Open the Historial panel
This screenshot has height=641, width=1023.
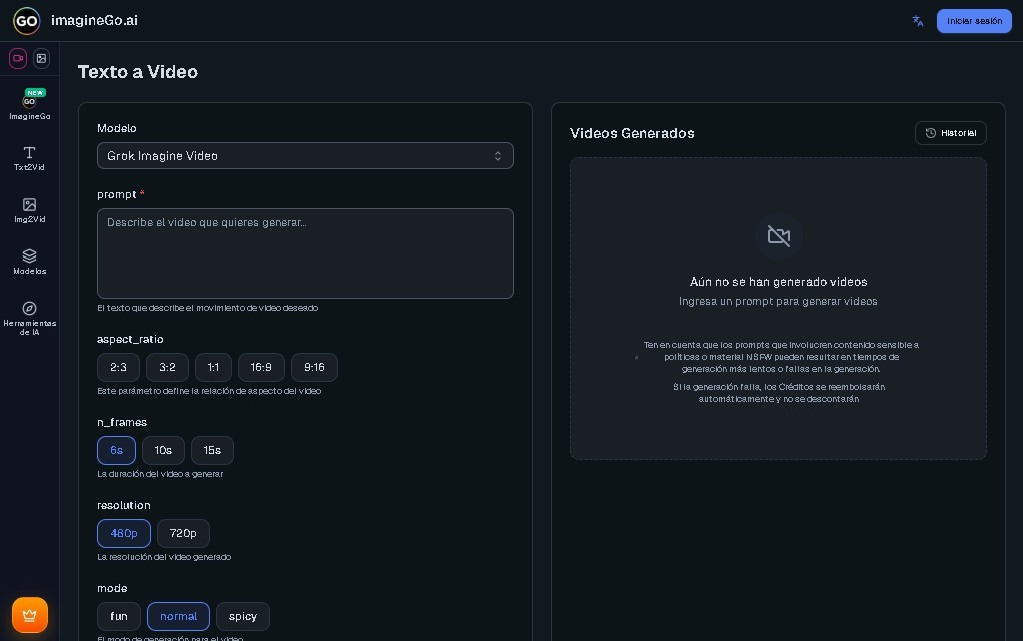coord(950,133)
